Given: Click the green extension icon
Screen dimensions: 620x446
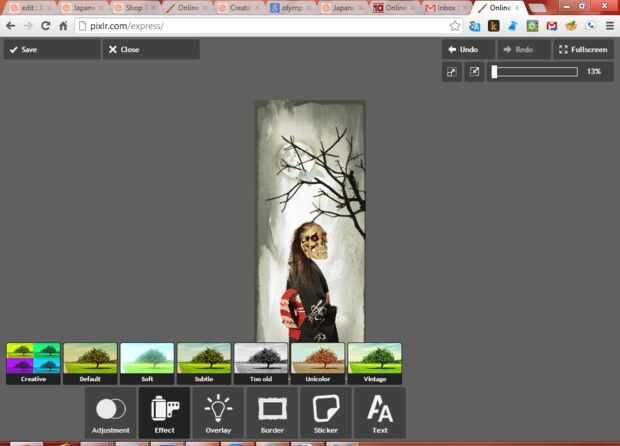Looking at the screenshot, I should 532,26.
